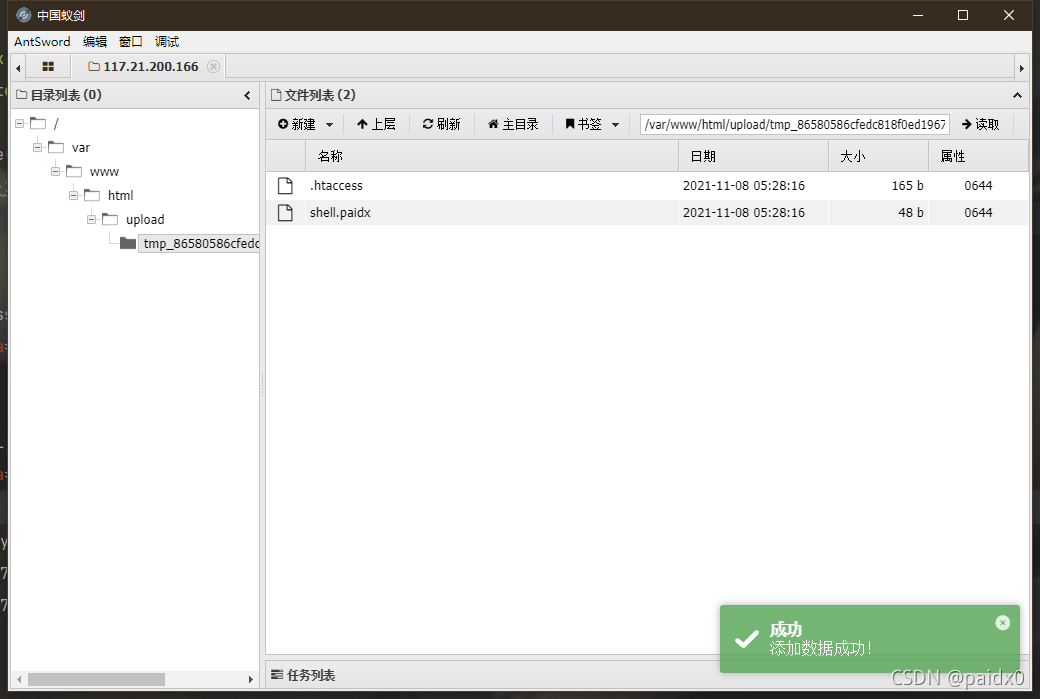Open the 编辑 menu

[x=95, y=42]
